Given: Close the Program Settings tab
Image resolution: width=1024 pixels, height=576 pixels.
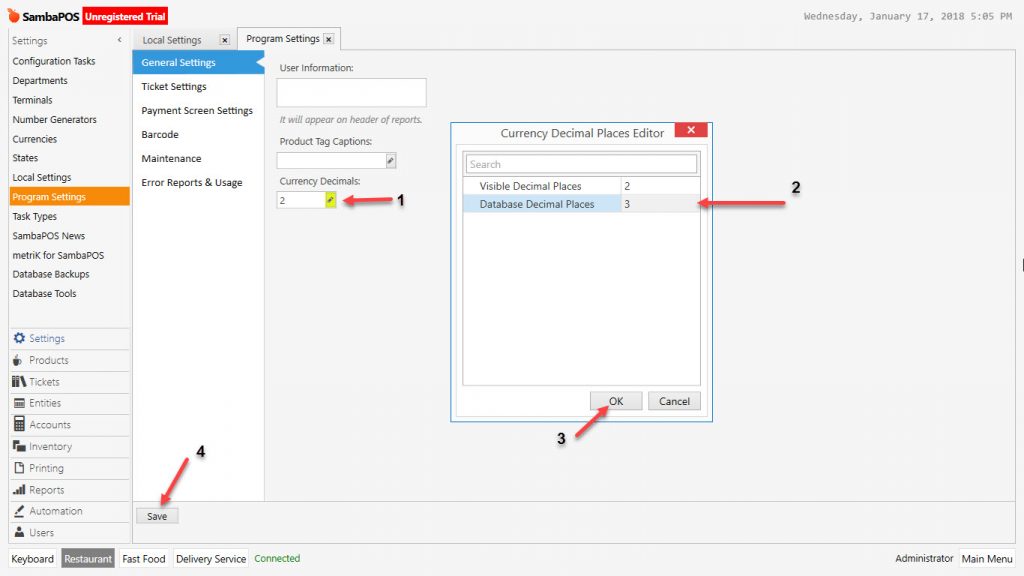Looking at the screenshot, I should [x=328, y=39].
